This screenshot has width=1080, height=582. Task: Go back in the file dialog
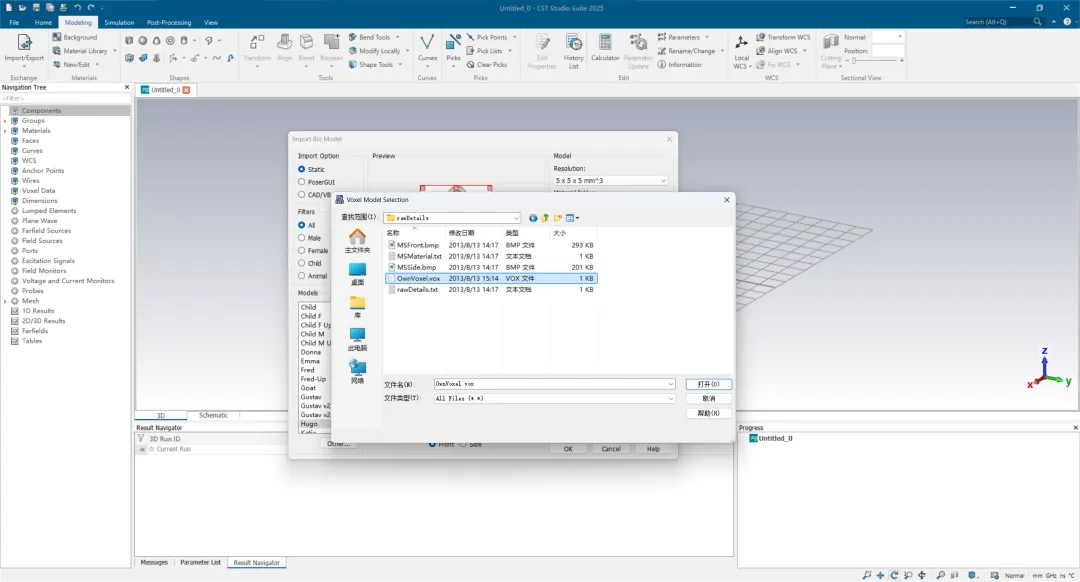[533, 218]
